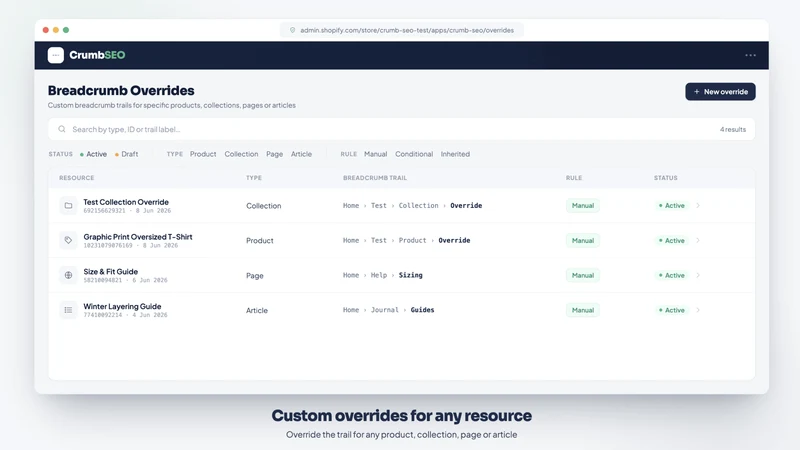This screenshot has width=800, height=450.
Task: Filter by Collection type
Action: point(241,154)
